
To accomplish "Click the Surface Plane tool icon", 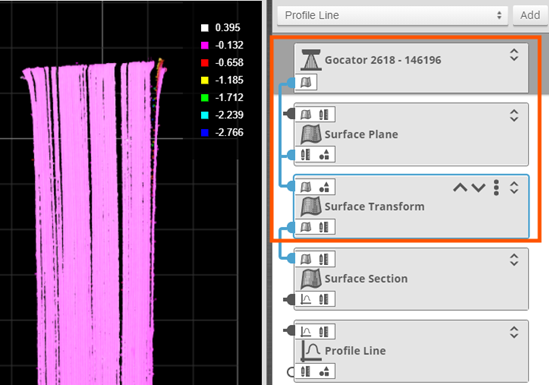I will (x=311, y=134).
